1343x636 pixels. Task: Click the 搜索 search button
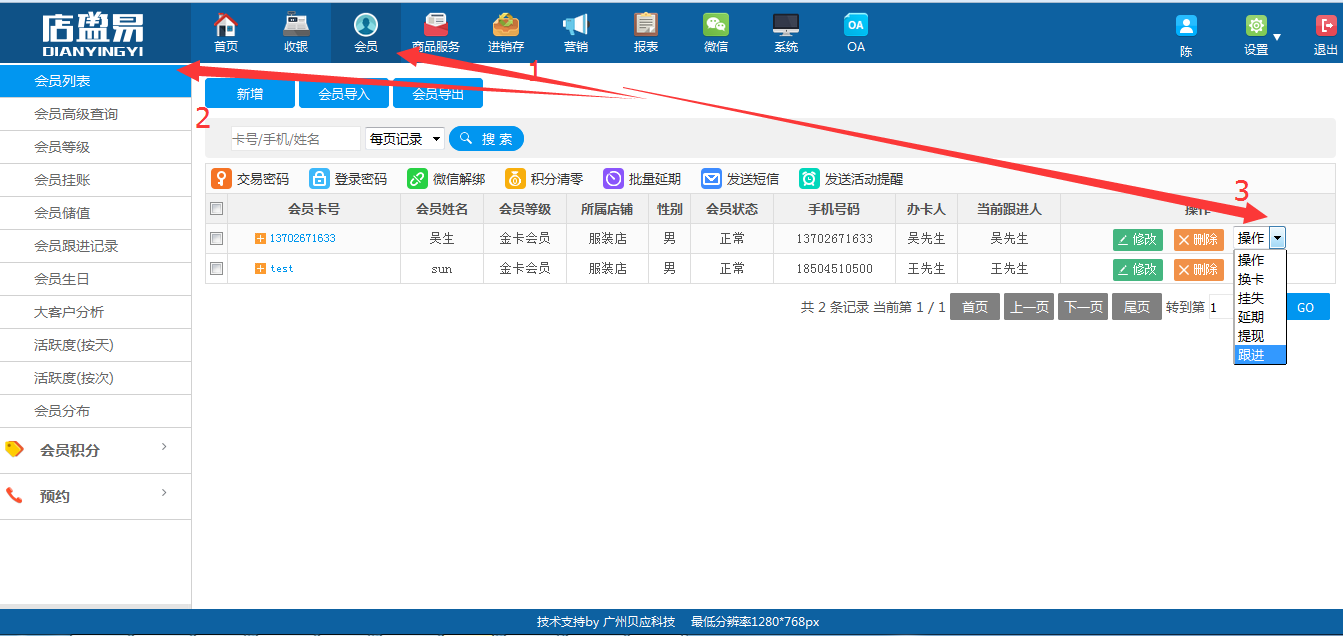click(x=486, y=139)
